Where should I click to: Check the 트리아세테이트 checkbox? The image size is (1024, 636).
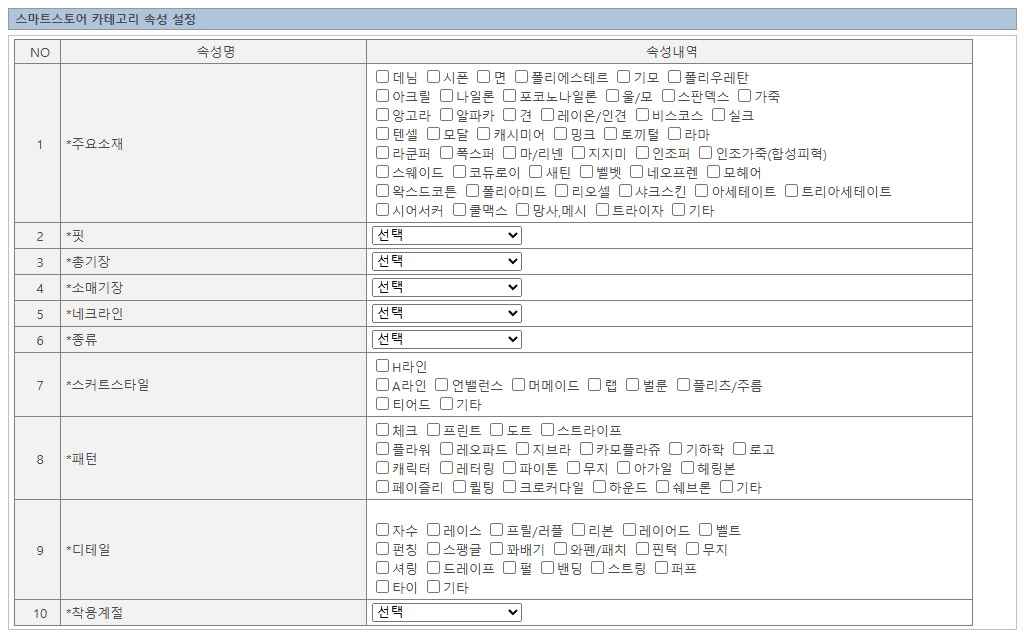792,191
